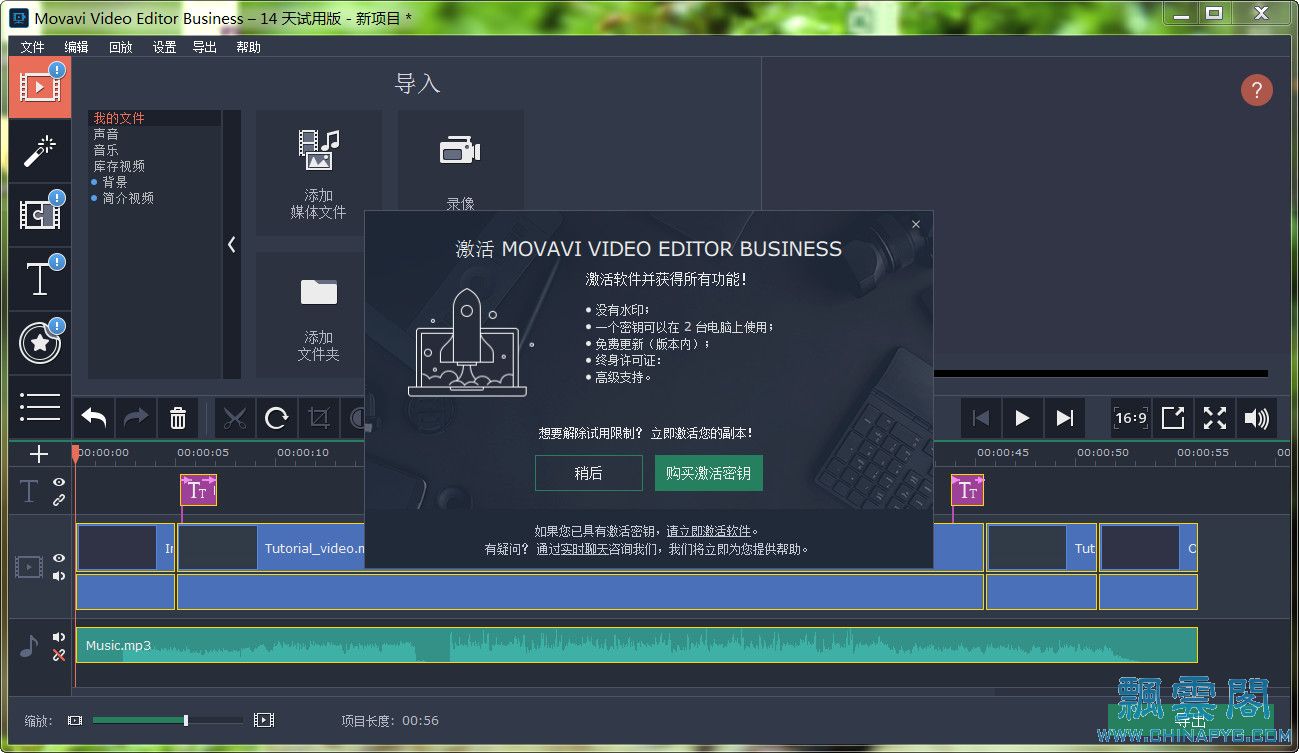Screen dimensions: 1299x753
Task: Open the More tools list icon
Action: pyautogui.click(x=40, y=407)
